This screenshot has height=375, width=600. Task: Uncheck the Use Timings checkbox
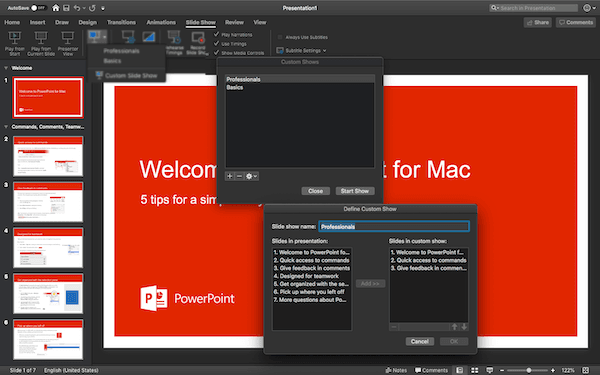(217, 43)
